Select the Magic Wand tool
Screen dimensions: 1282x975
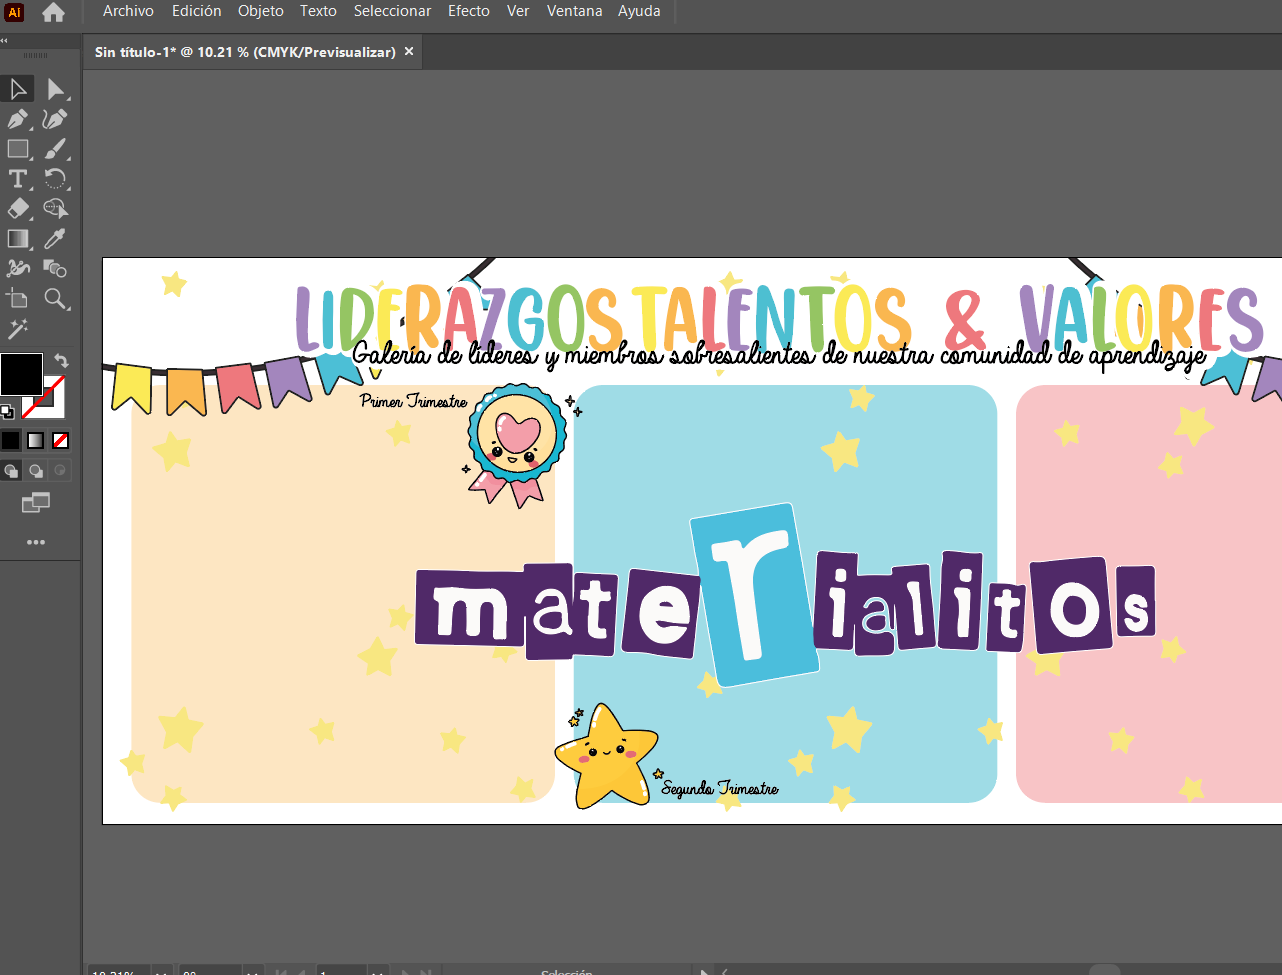tap(18, 328)
